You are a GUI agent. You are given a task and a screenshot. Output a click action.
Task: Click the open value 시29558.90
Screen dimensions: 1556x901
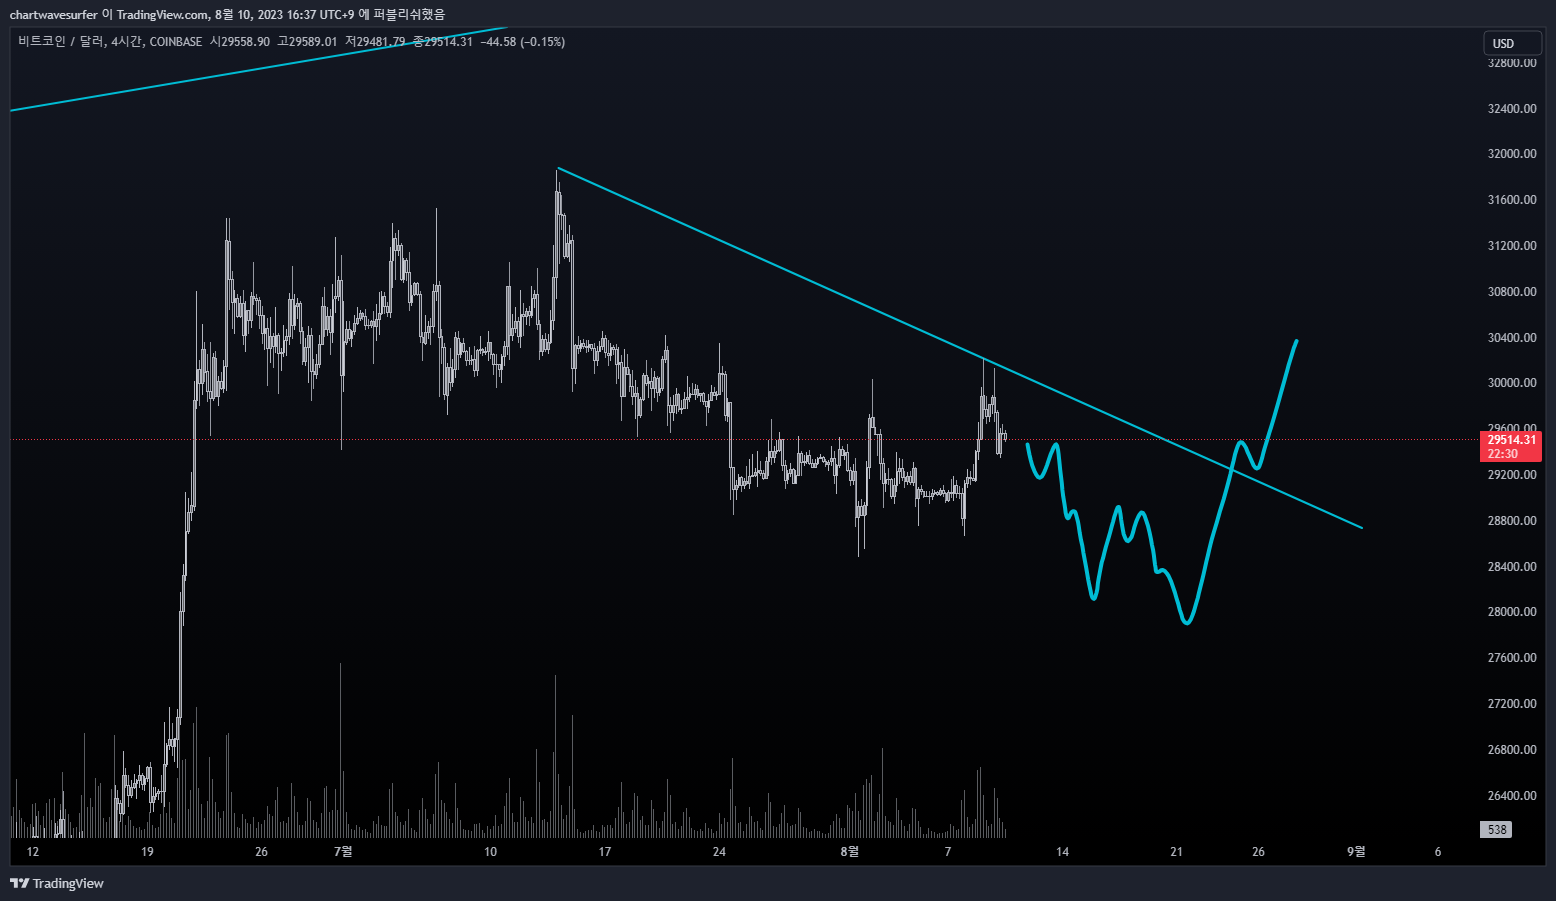pyautogui.click(x=239, y=42)
